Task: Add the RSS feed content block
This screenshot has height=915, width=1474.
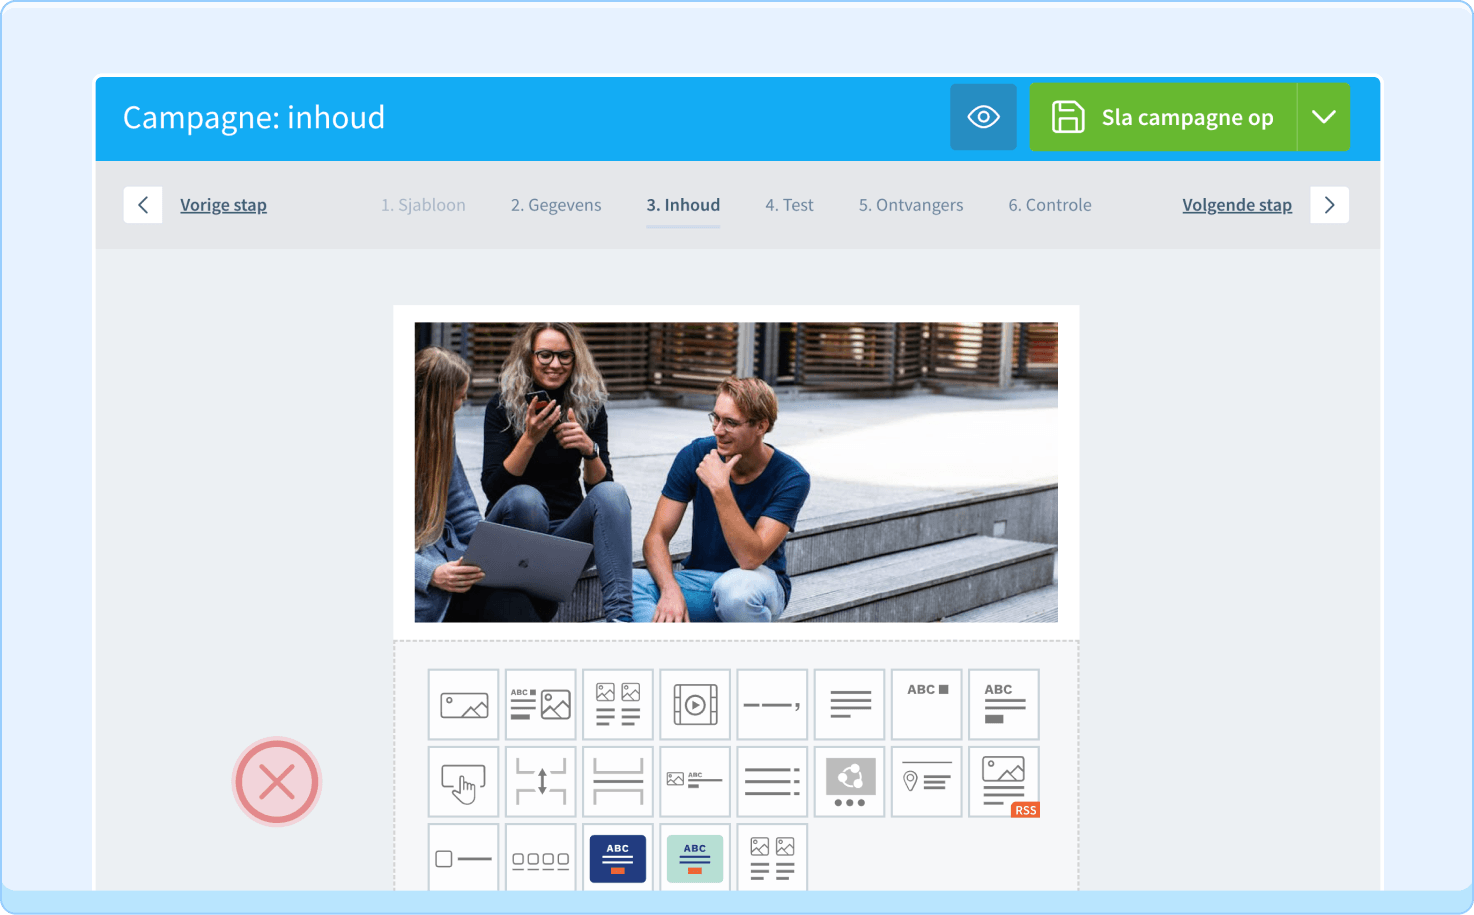Action: [x=1003, y=781]
